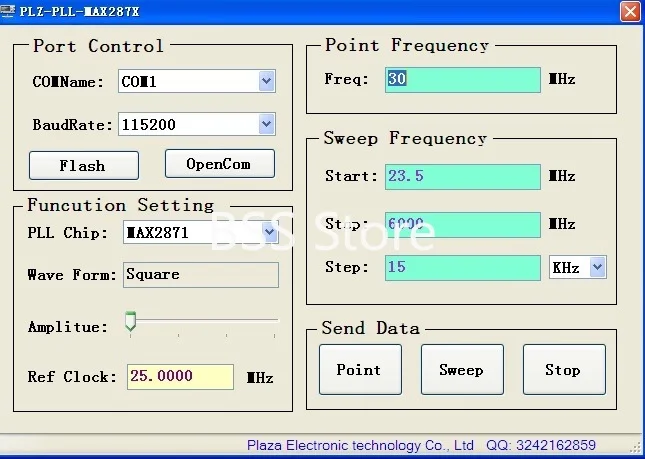Click the Wave Form field showing Square
The height and width of the screenshot is (459, 645).
pos(201,275)
